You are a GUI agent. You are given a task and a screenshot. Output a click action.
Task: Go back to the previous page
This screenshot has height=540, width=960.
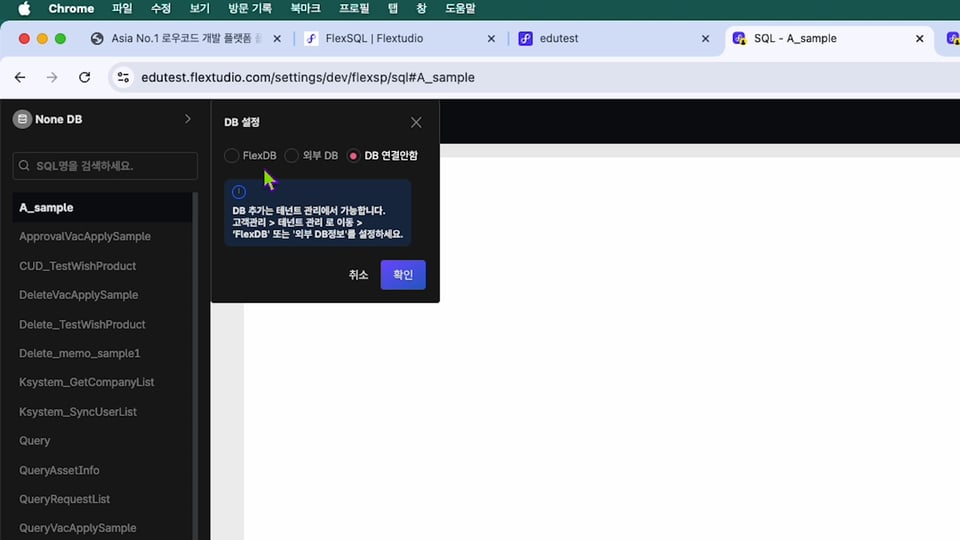pos(20,77)
